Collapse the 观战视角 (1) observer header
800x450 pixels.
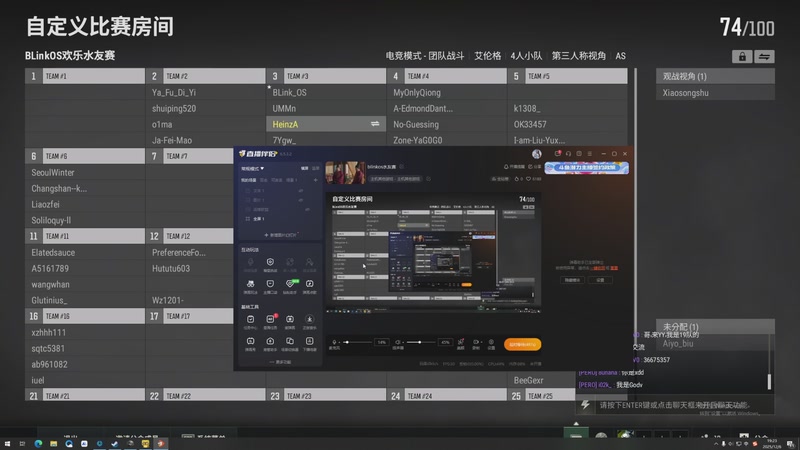coord(715,76)
